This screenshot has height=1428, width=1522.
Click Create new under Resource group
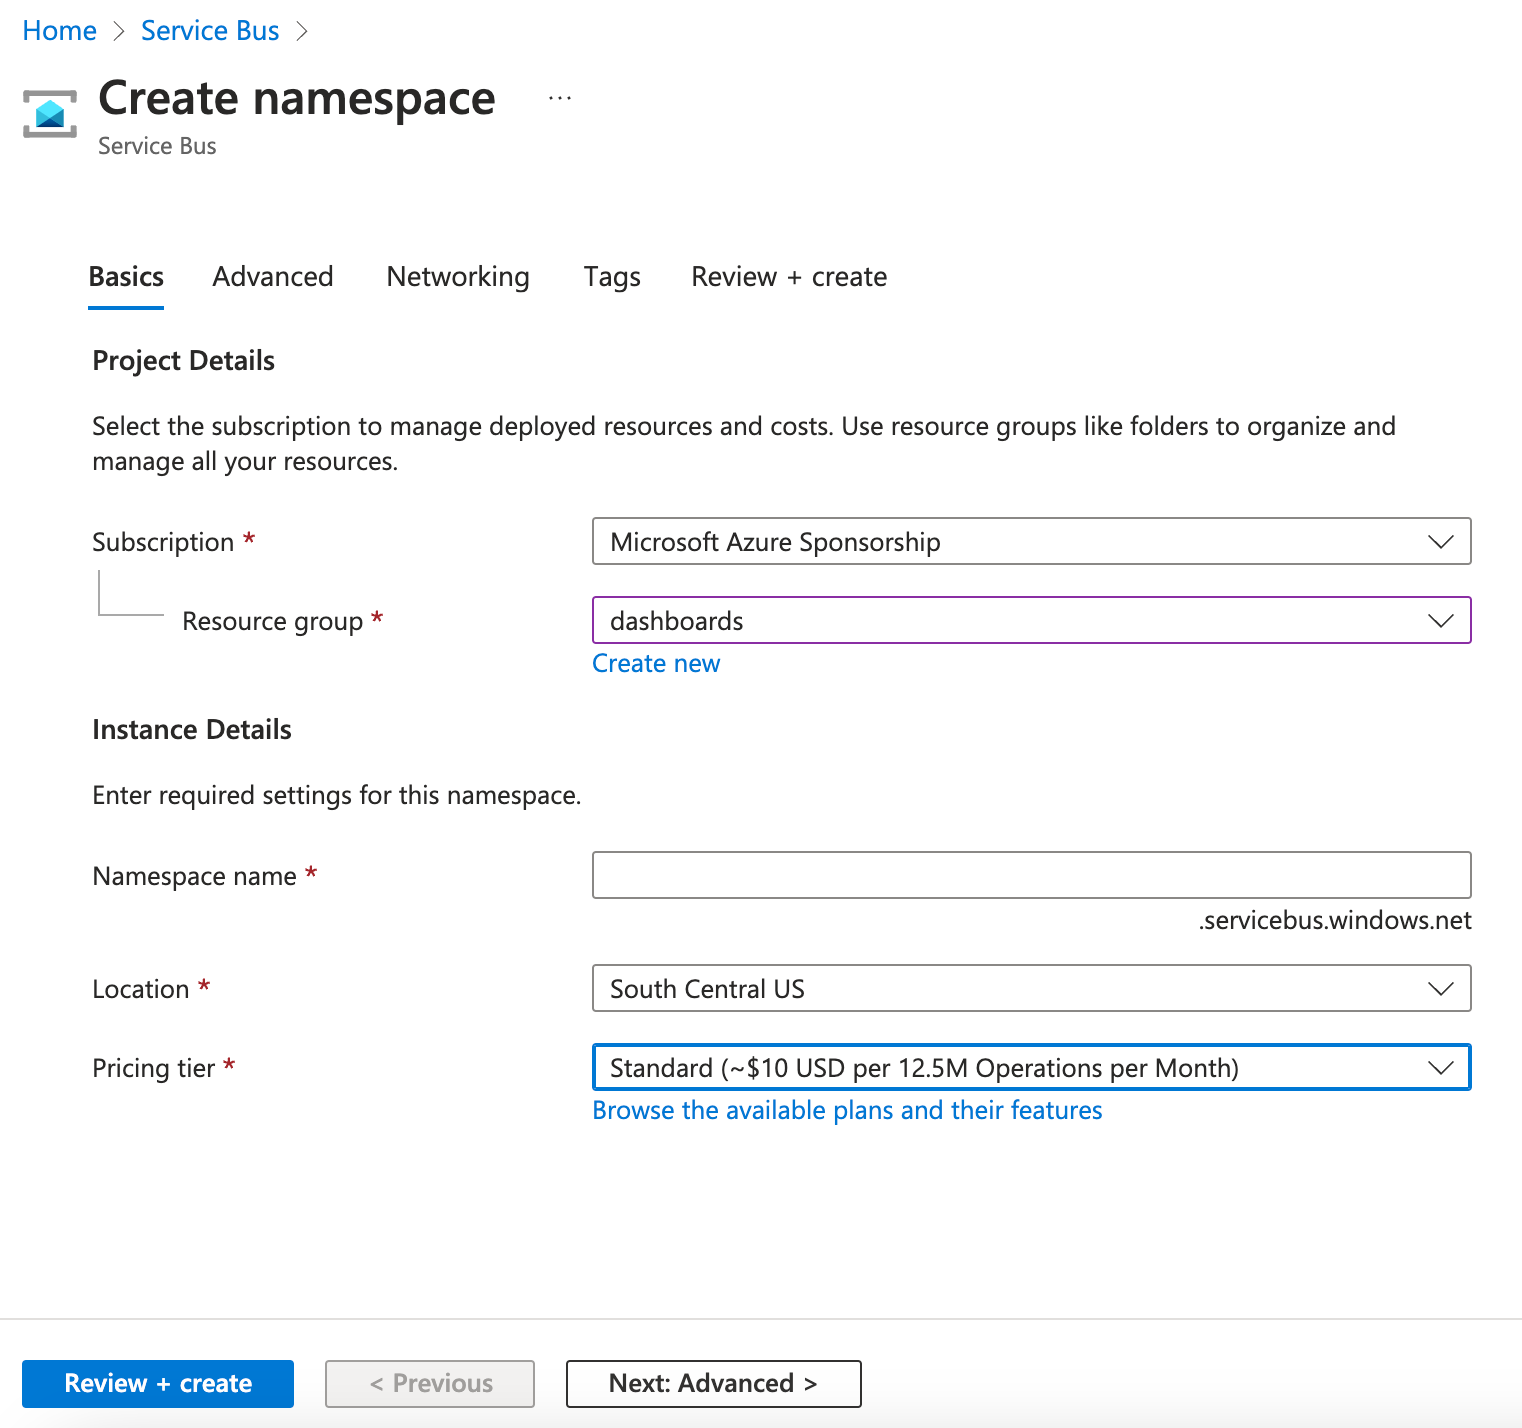tap(655, 663)
